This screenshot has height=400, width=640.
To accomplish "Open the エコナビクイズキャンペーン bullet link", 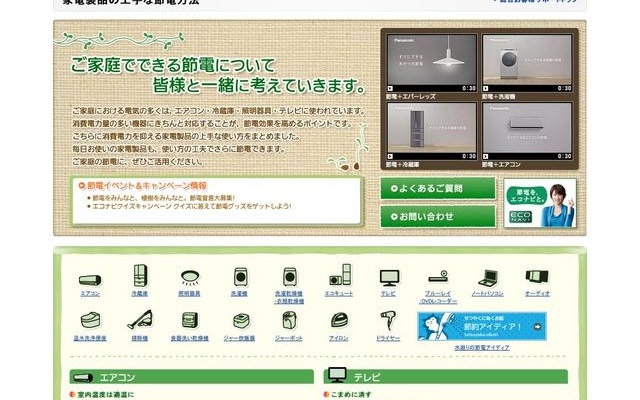I will point(192,206).
